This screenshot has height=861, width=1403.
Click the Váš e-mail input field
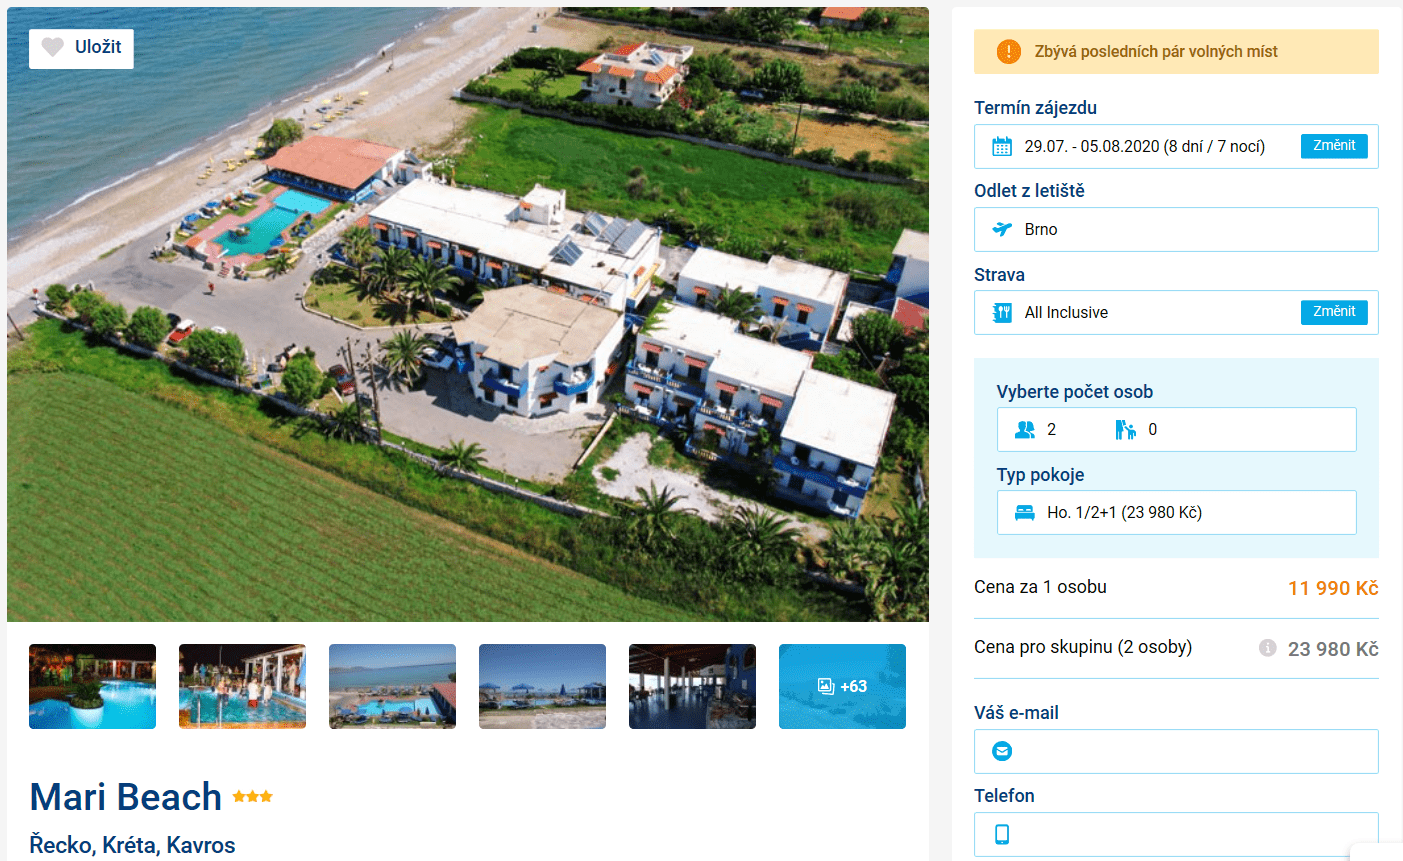click(x=1176, y=751)
